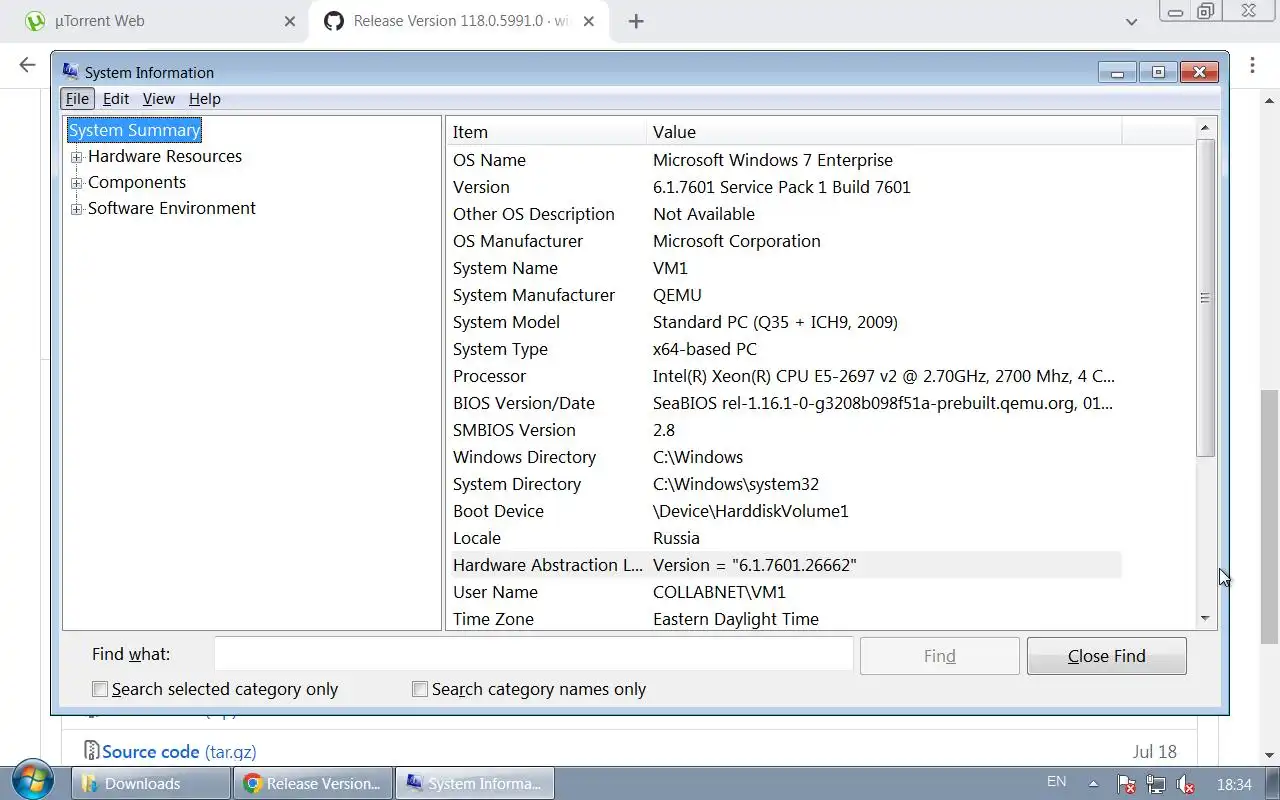Image resolution: width=1280 pixels, height=800 pixels.
Task: Maximize the System Information window
Action: point(1158,72)
